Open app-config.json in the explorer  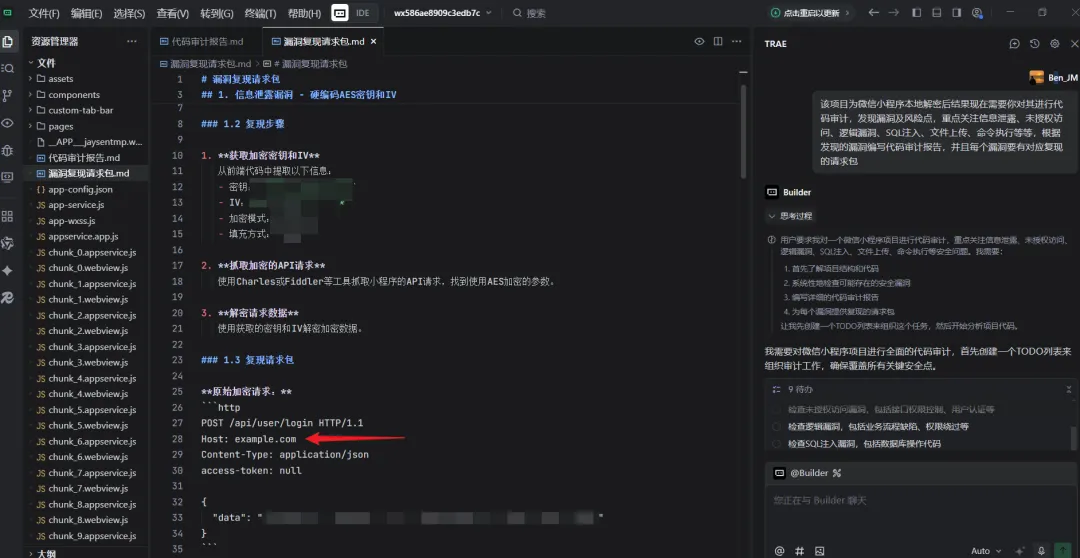point(80,189)
